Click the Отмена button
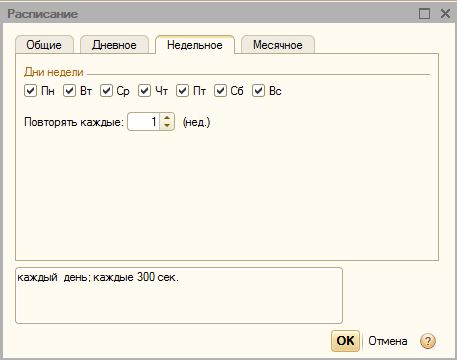The image size is (457, 360). pos(388,341)
